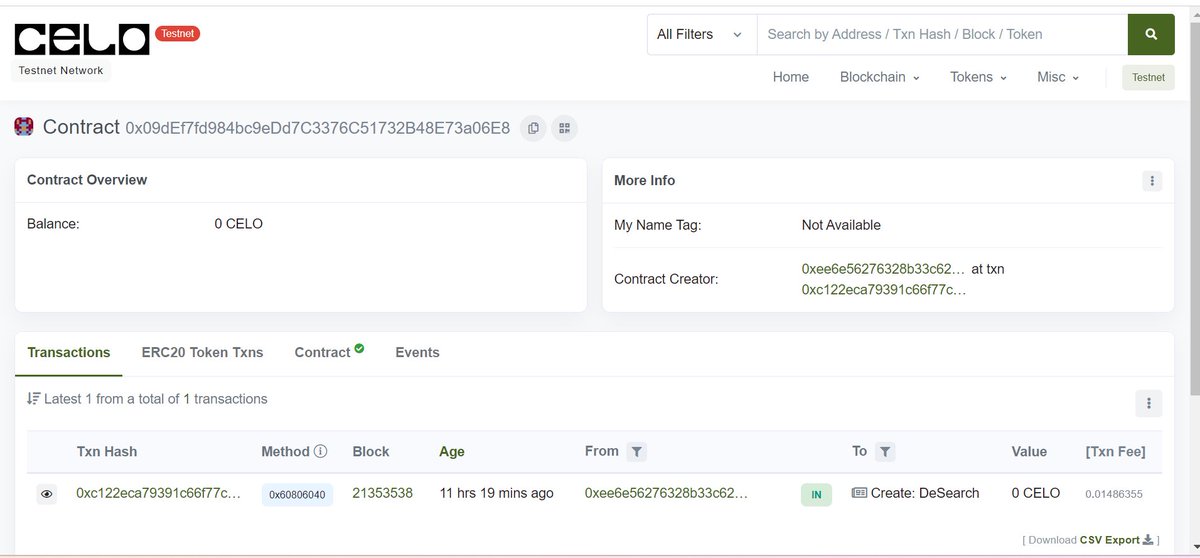Select the Transactions tab
The width and height of the screenshot is (1200, 558).
point(69,352)
